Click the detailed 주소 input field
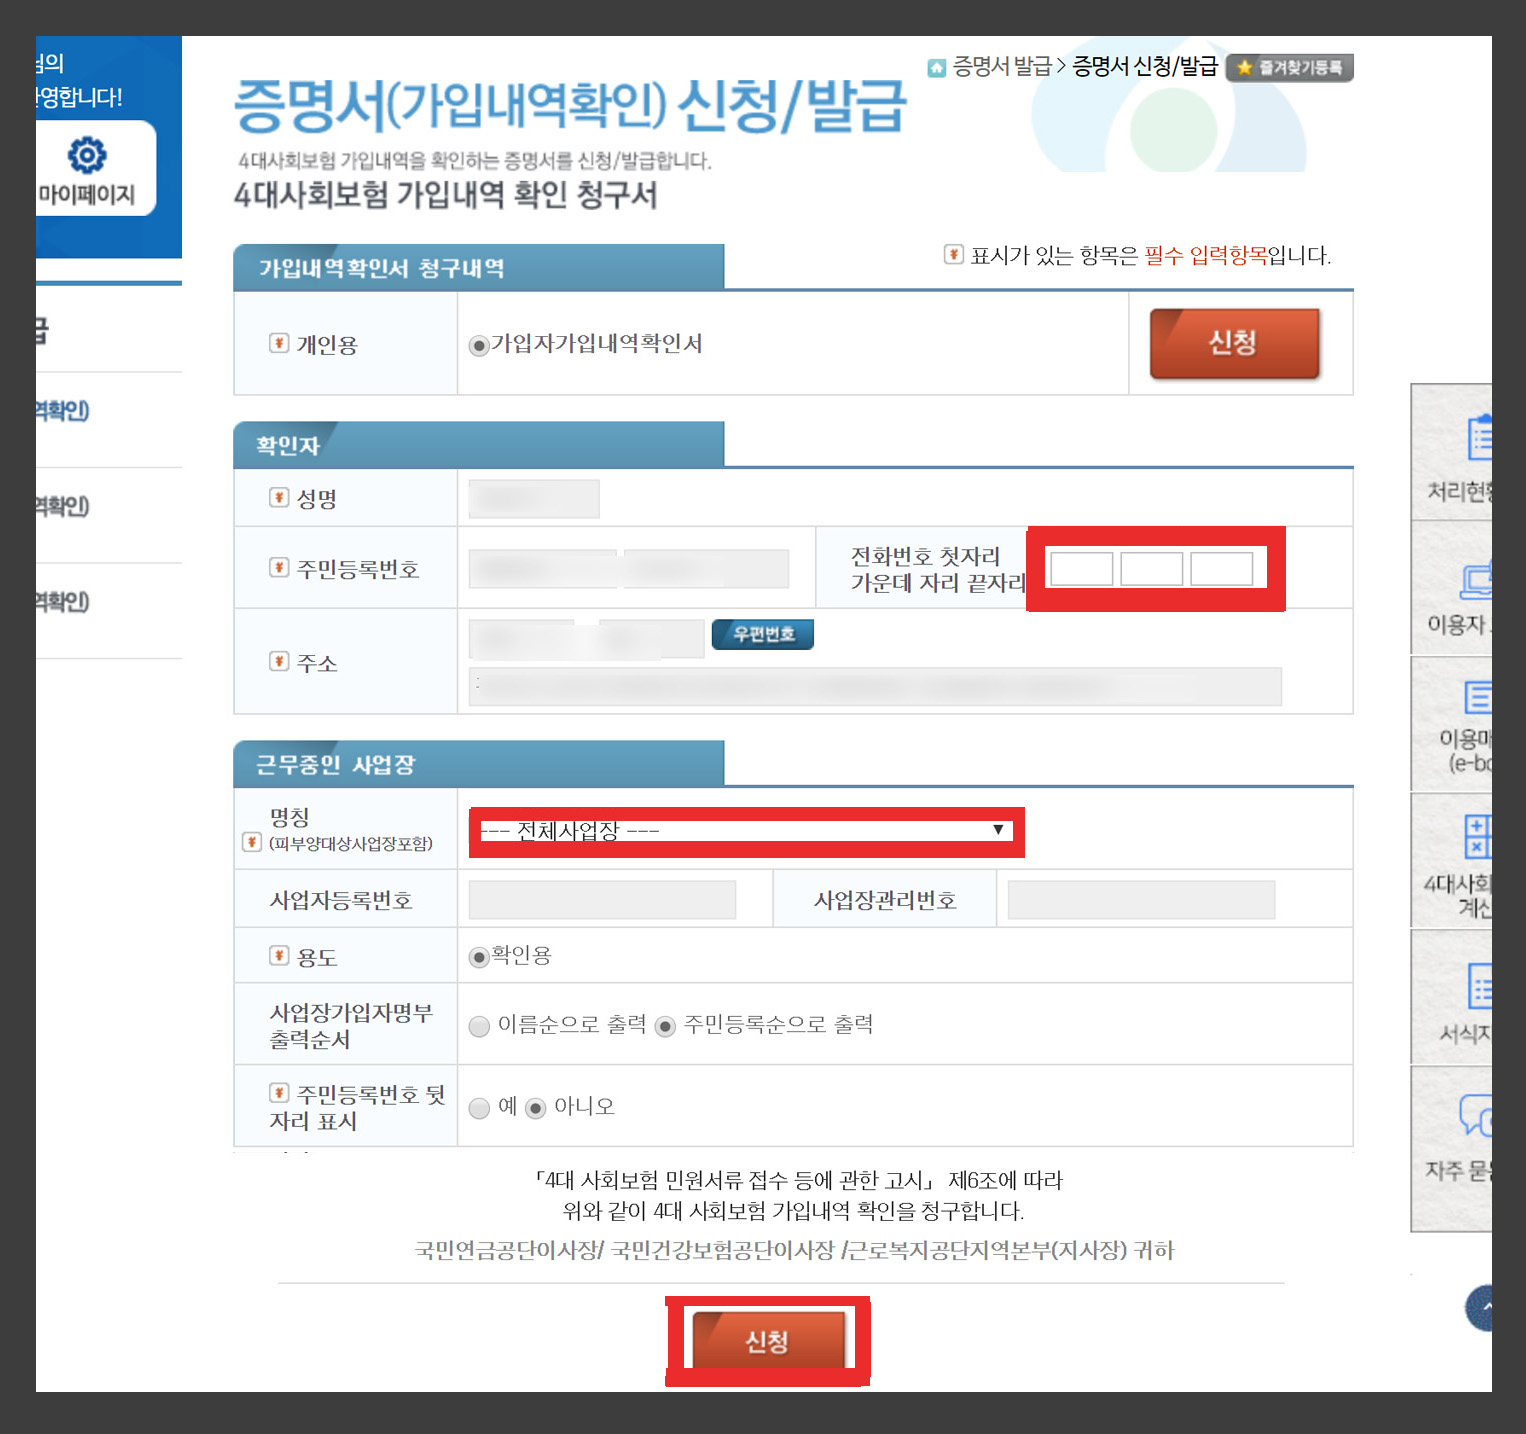The width and height of the screenshot is (1526, 1434). (875, 687)
